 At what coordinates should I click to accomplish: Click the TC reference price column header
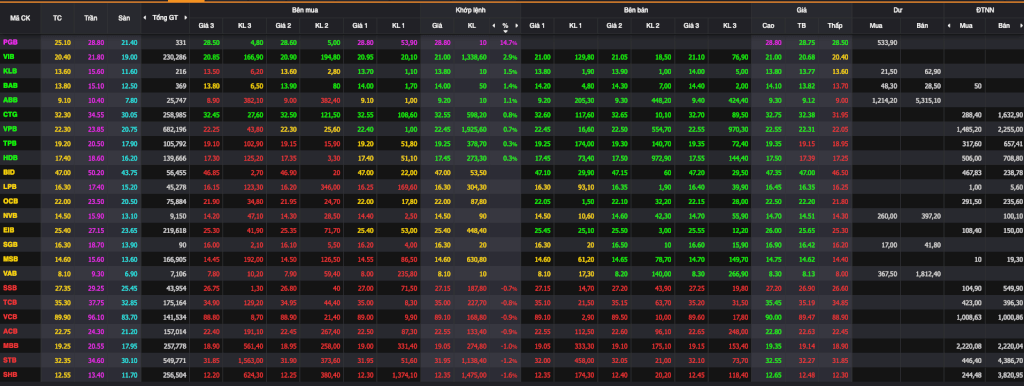pos(57,18)
